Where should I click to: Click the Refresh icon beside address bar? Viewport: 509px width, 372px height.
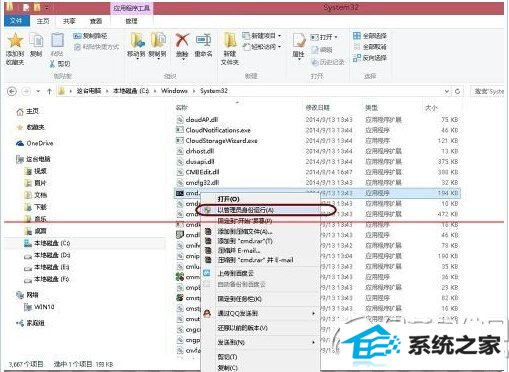pos(457,91)
